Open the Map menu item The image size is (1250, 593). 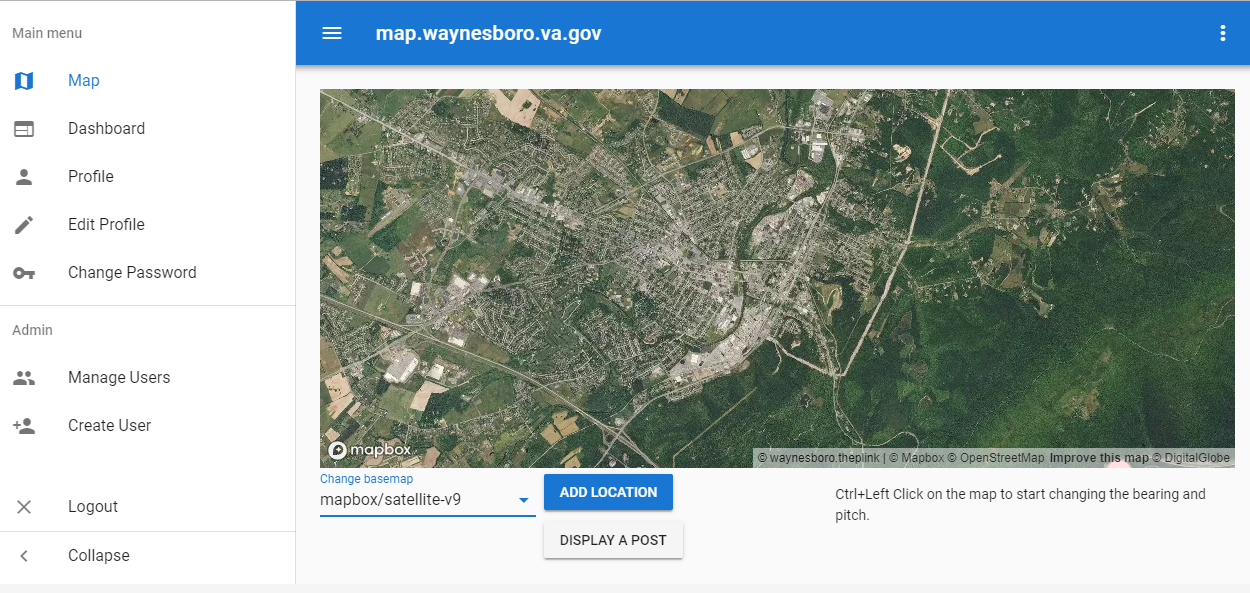click(x=148, y=80)
